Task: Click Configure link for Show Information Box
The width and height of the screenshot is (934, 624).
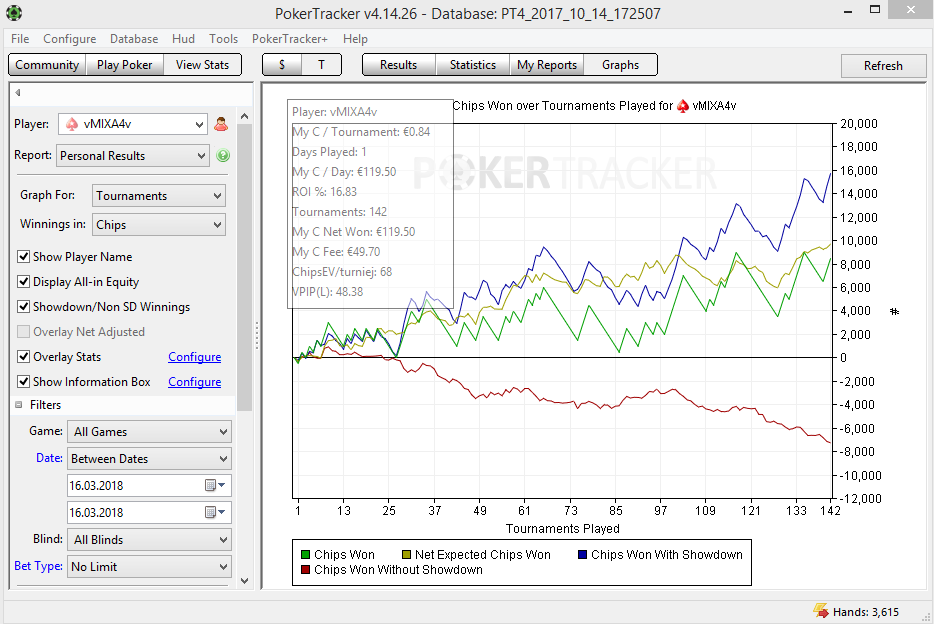Action: click(194, 382)
